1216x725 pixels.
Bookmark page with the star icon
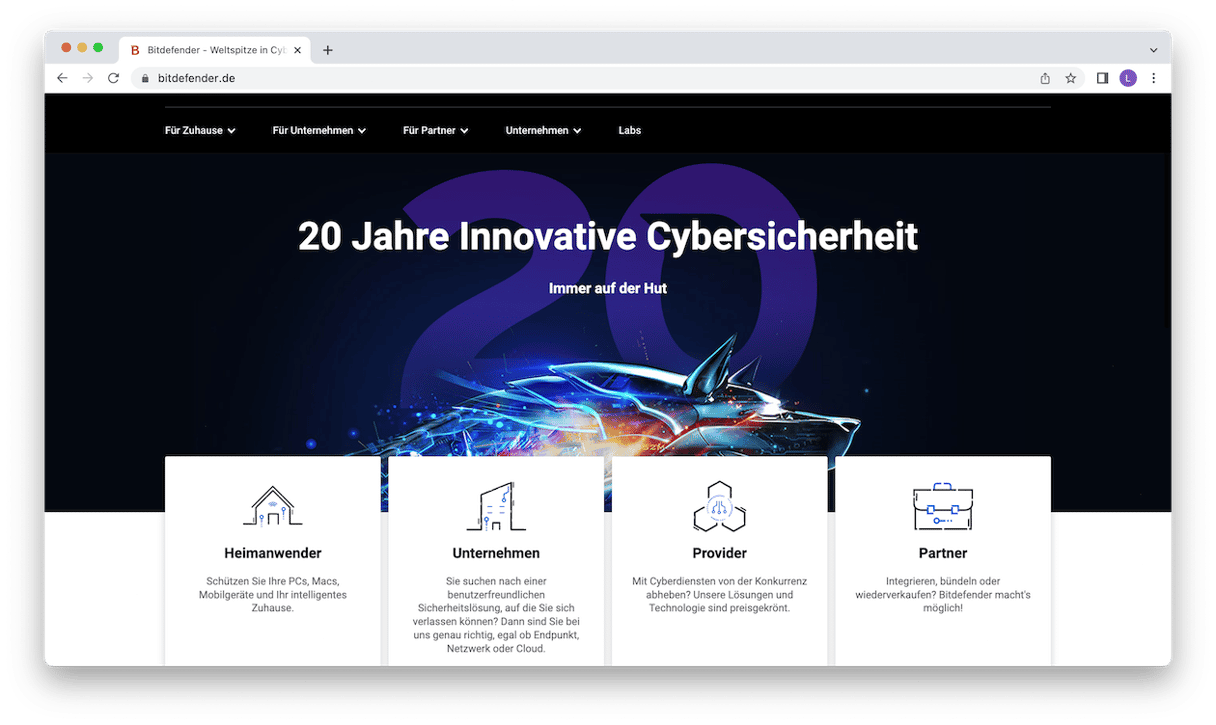(x=1070, y=78)
